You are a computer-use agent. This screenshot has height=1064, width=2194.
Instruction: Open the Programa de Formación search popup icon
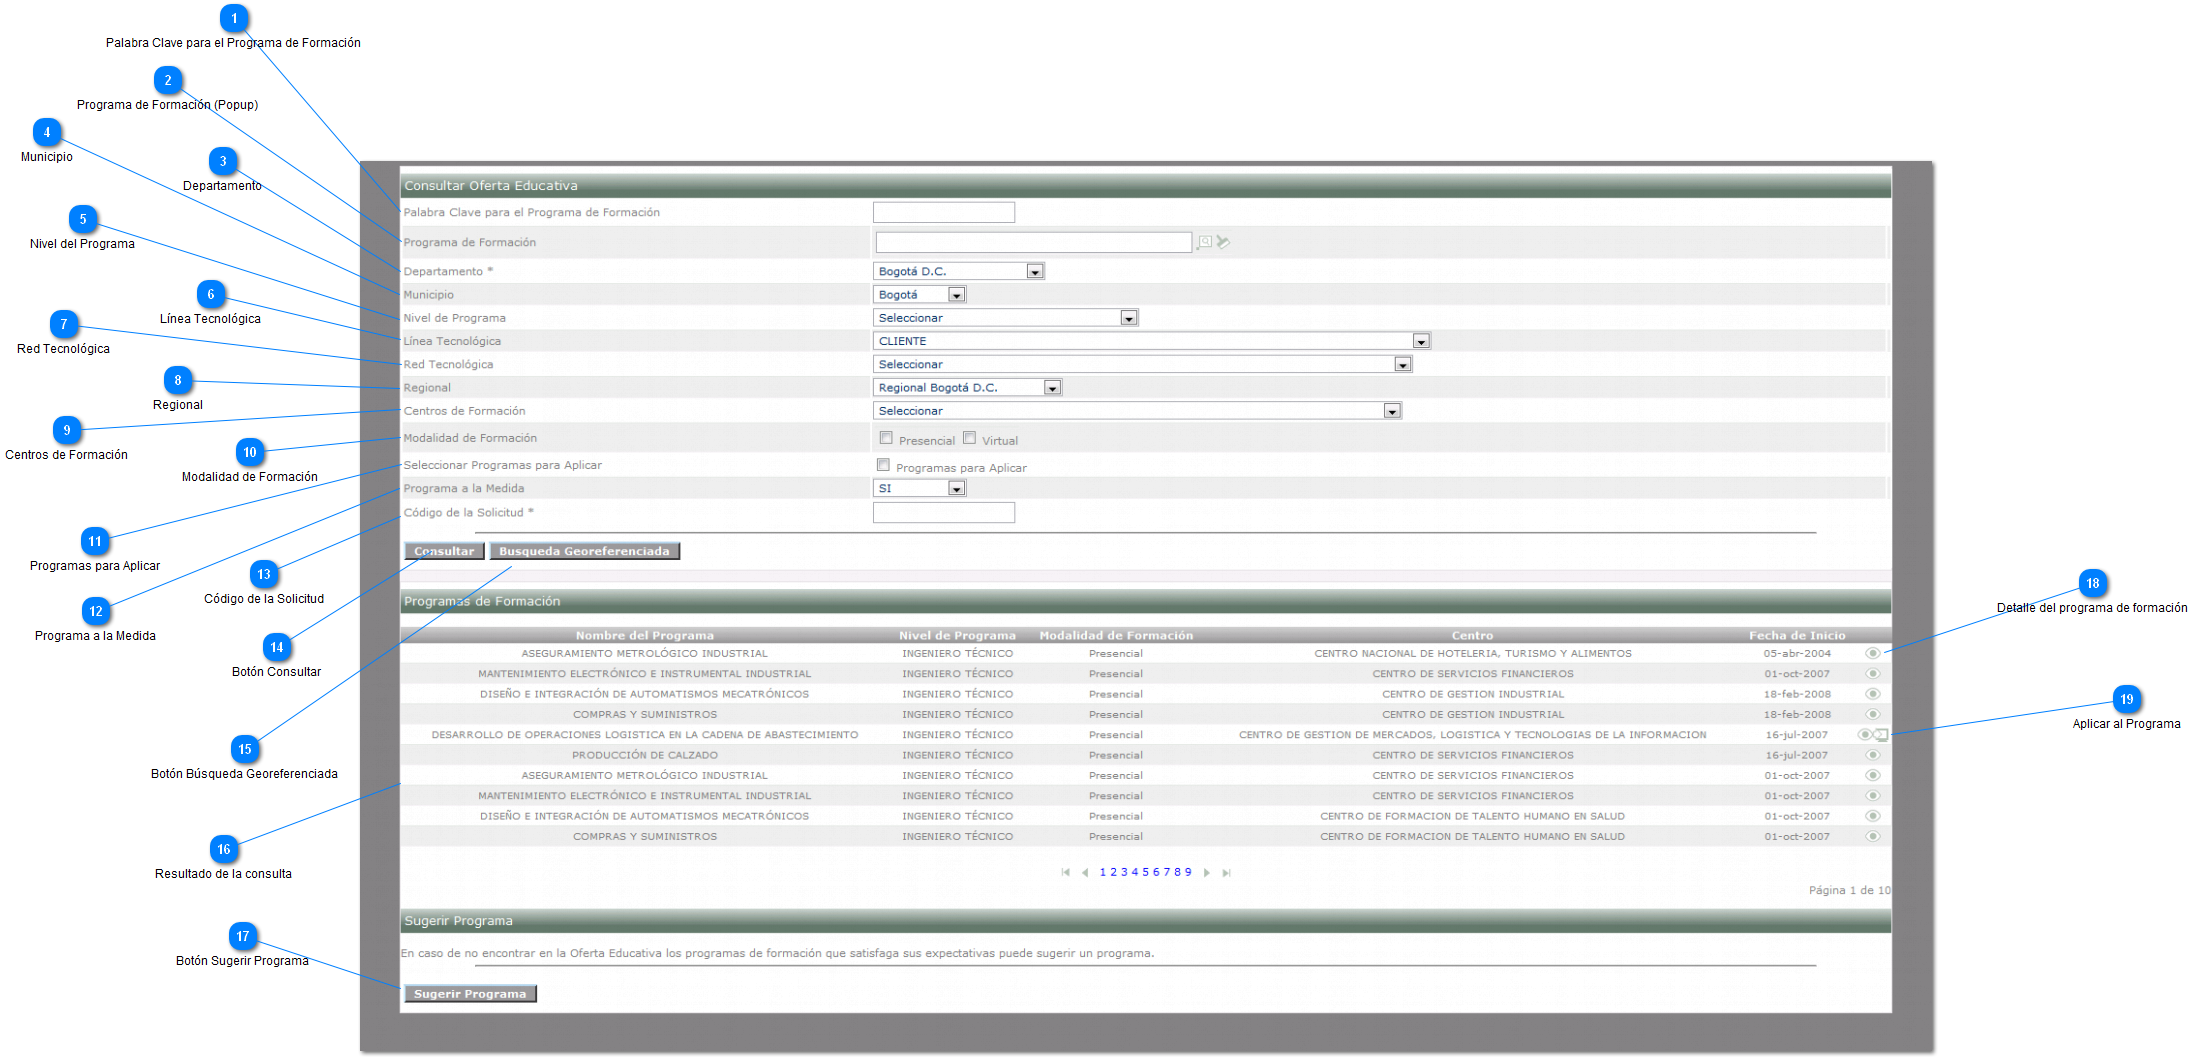coord(1205,242)
